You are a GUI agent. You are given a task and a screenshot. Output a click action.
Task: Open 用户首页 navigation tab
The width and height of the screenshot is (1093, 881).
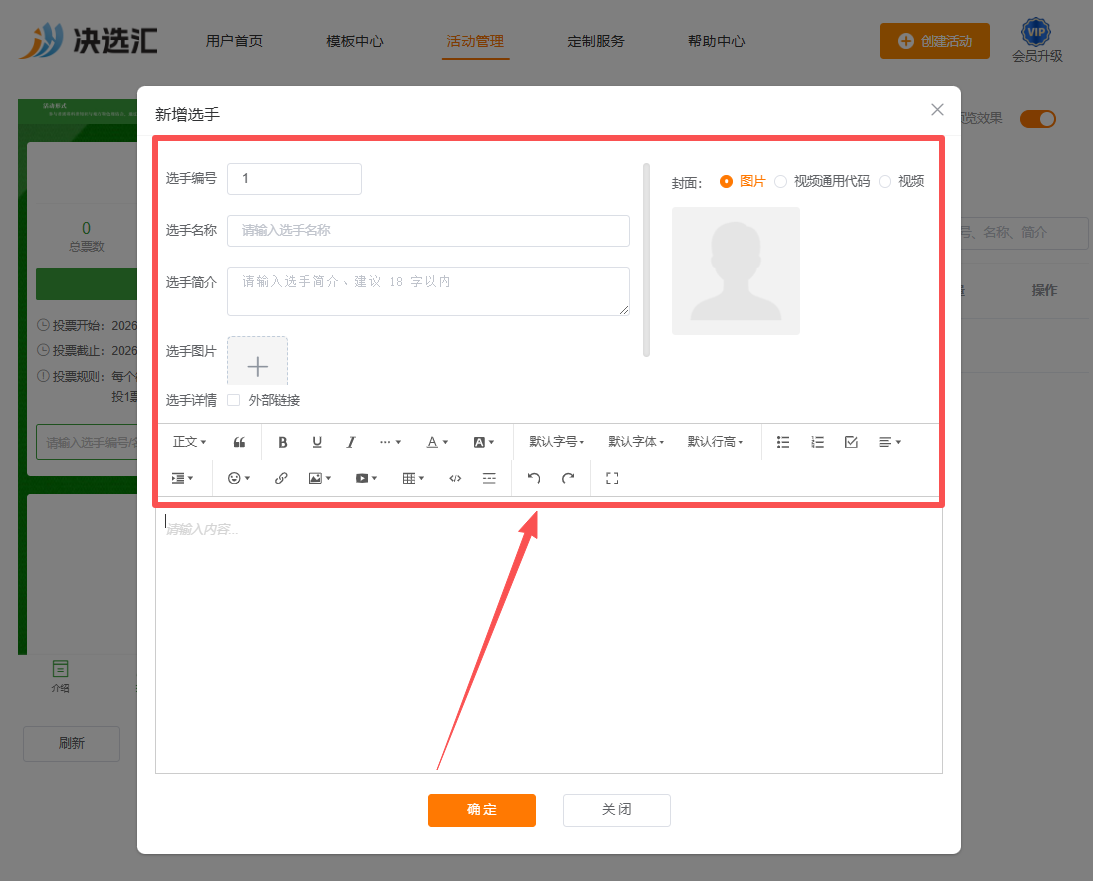tap(234, 41)
